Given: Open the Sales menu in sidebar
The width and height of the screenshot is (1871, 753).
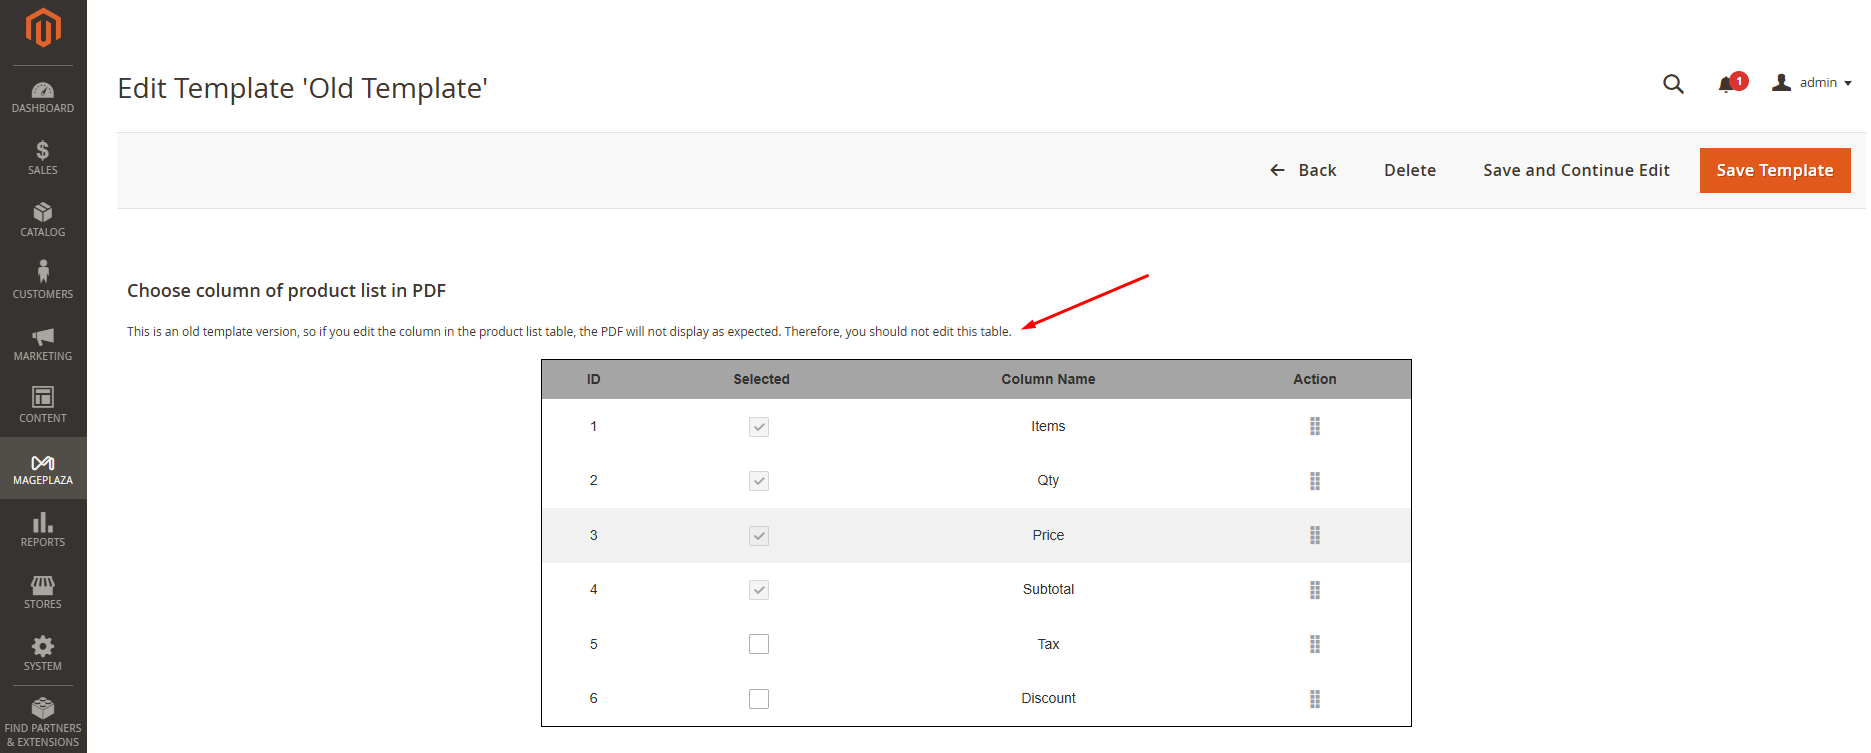Looking at the screenshot, I should (x=43, y=158).
